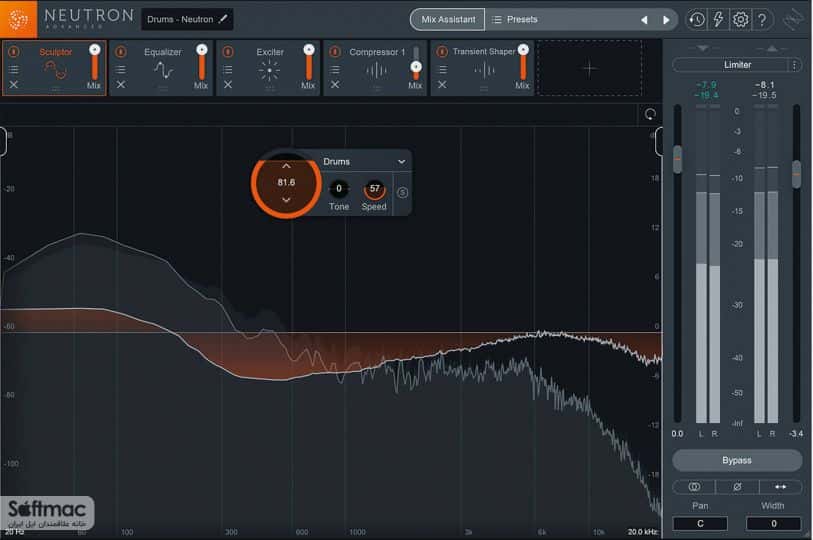
Task: Add a new module in empty slot
Action: click(590, 68)
